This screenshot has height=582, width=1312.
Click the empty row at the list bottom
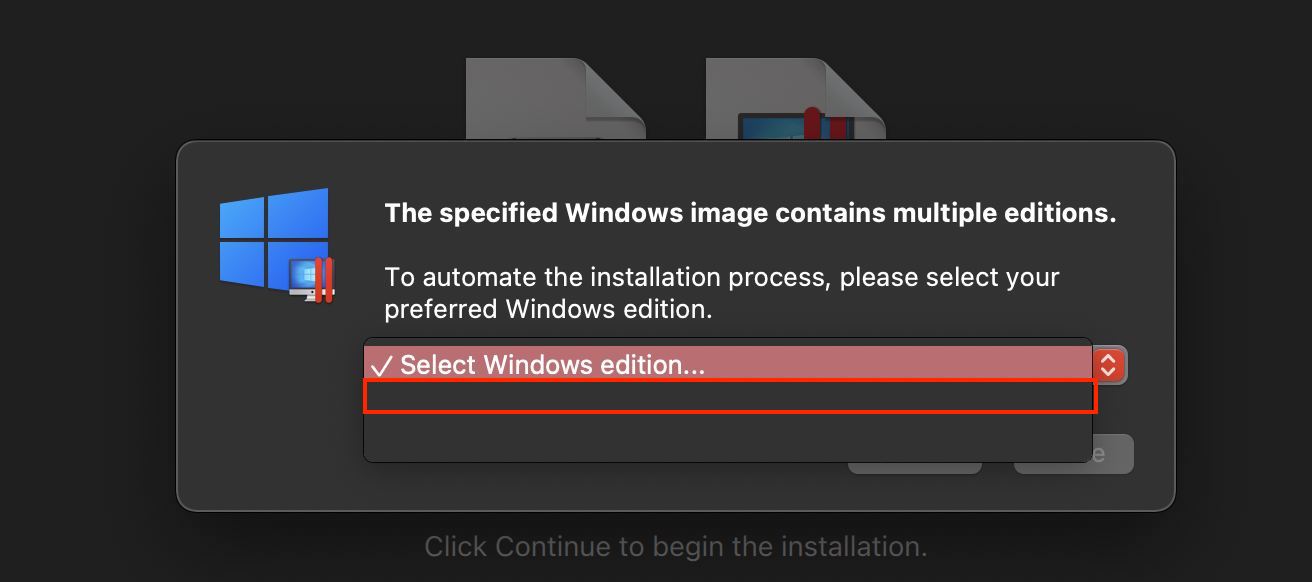pos(730,437)
